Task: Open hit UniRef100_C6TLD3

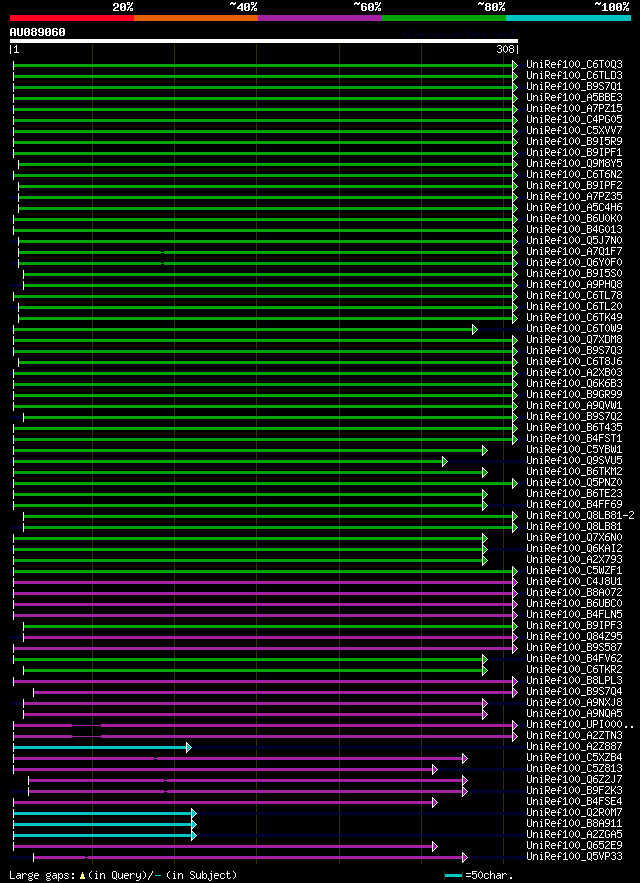Action: [x=575, y=76]
